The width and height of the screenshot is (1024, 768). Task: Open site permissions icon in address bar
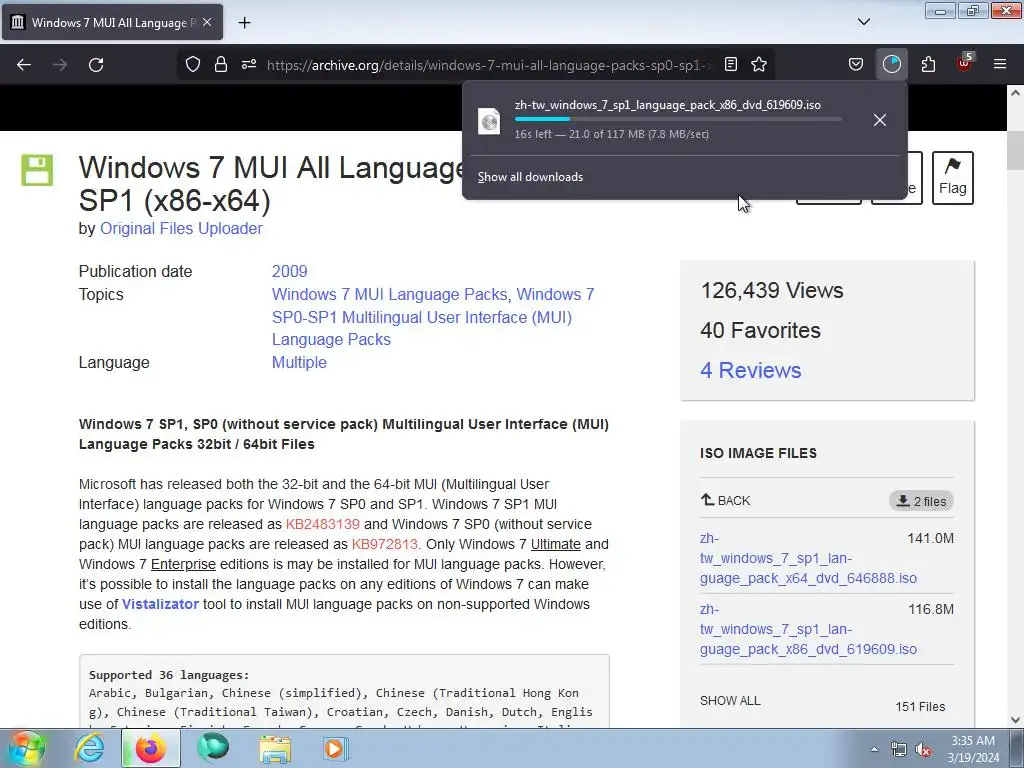(x=249, y=64)
